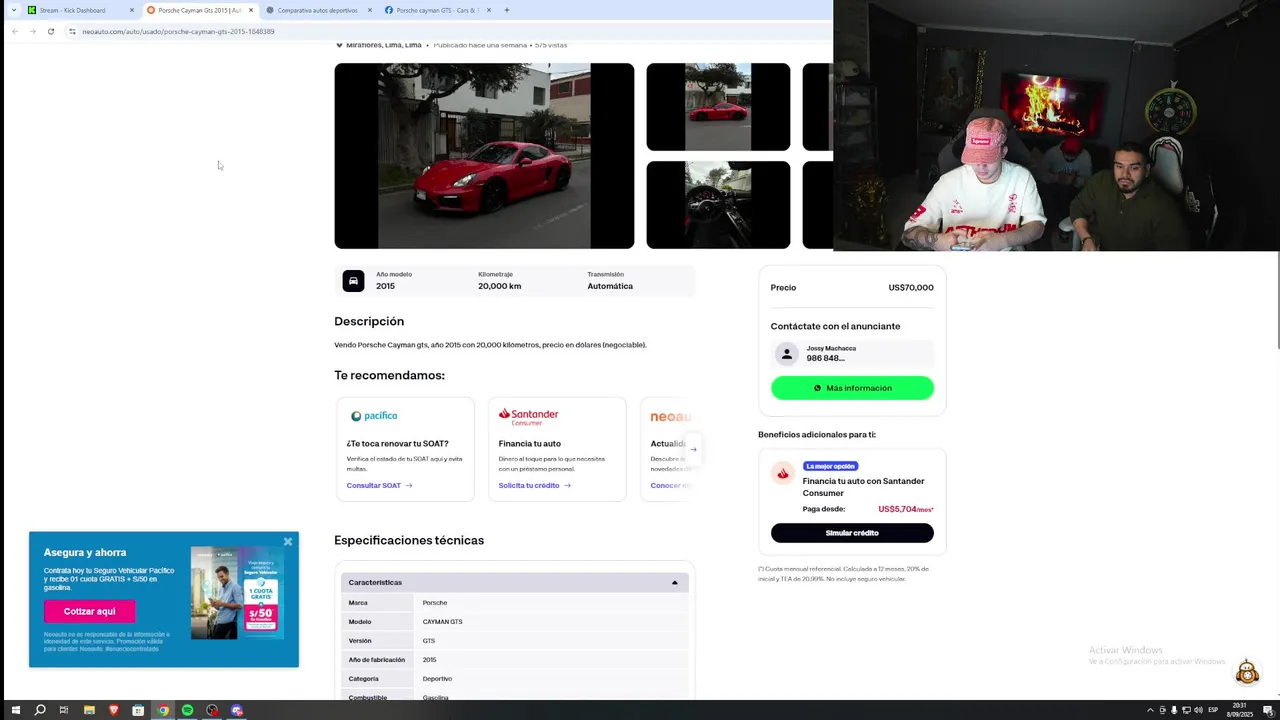1280x720 pixels.
Task: Reveal phone number 986 848...
Action: pyautogui.click(x=826, y=358)
